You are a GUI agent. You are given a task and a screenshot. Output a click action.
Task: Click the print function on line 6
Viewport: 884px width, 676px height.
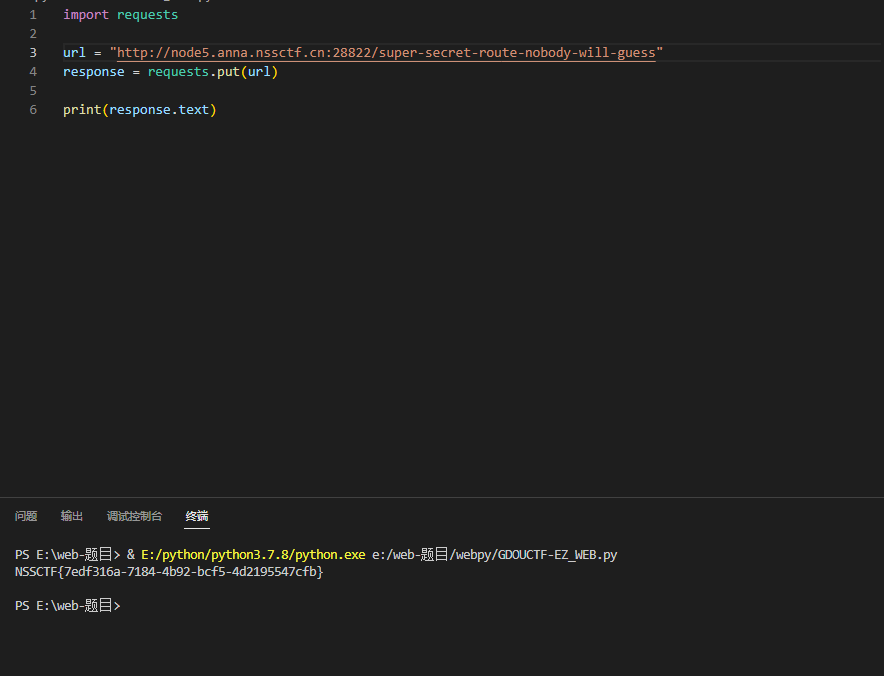(x=82, y=109)
